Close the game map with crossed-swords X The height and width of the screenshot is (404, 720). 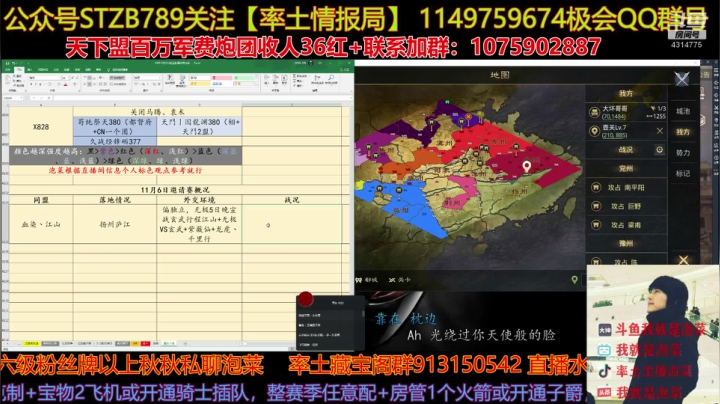coord(682,79)
